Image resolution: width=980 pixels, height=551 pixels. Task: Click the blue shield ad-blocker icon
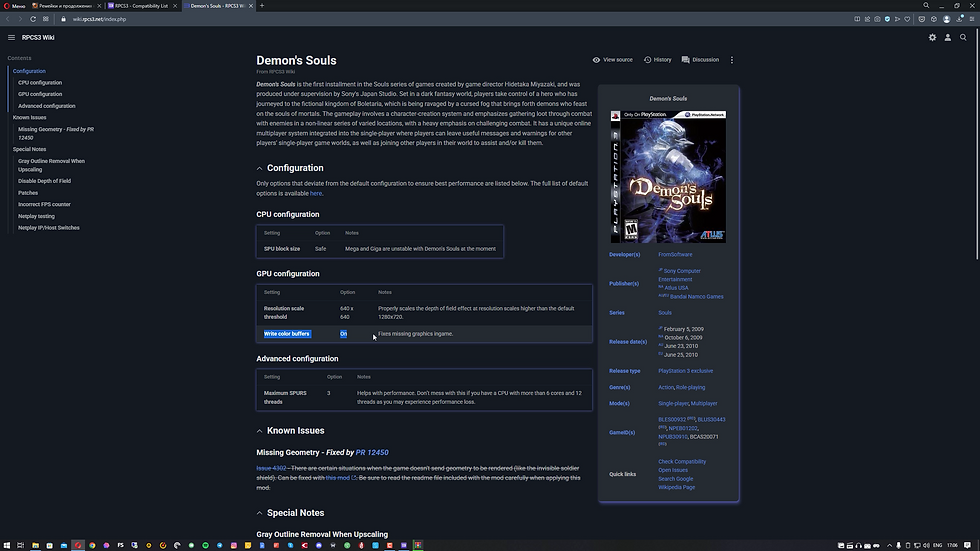[x=887, y=19]
